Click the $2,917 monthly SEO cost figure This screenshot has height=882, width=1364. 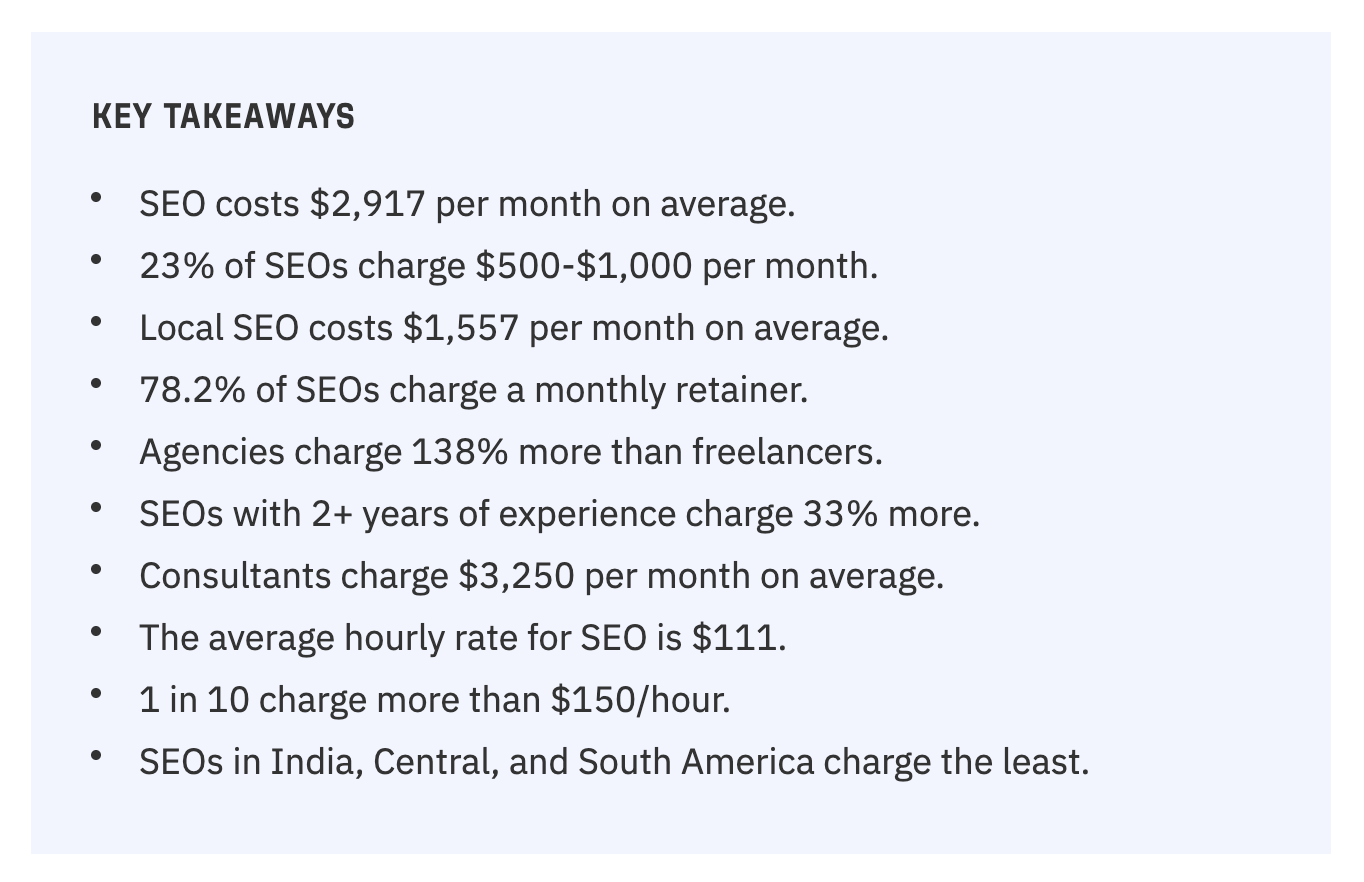[367, 204]
